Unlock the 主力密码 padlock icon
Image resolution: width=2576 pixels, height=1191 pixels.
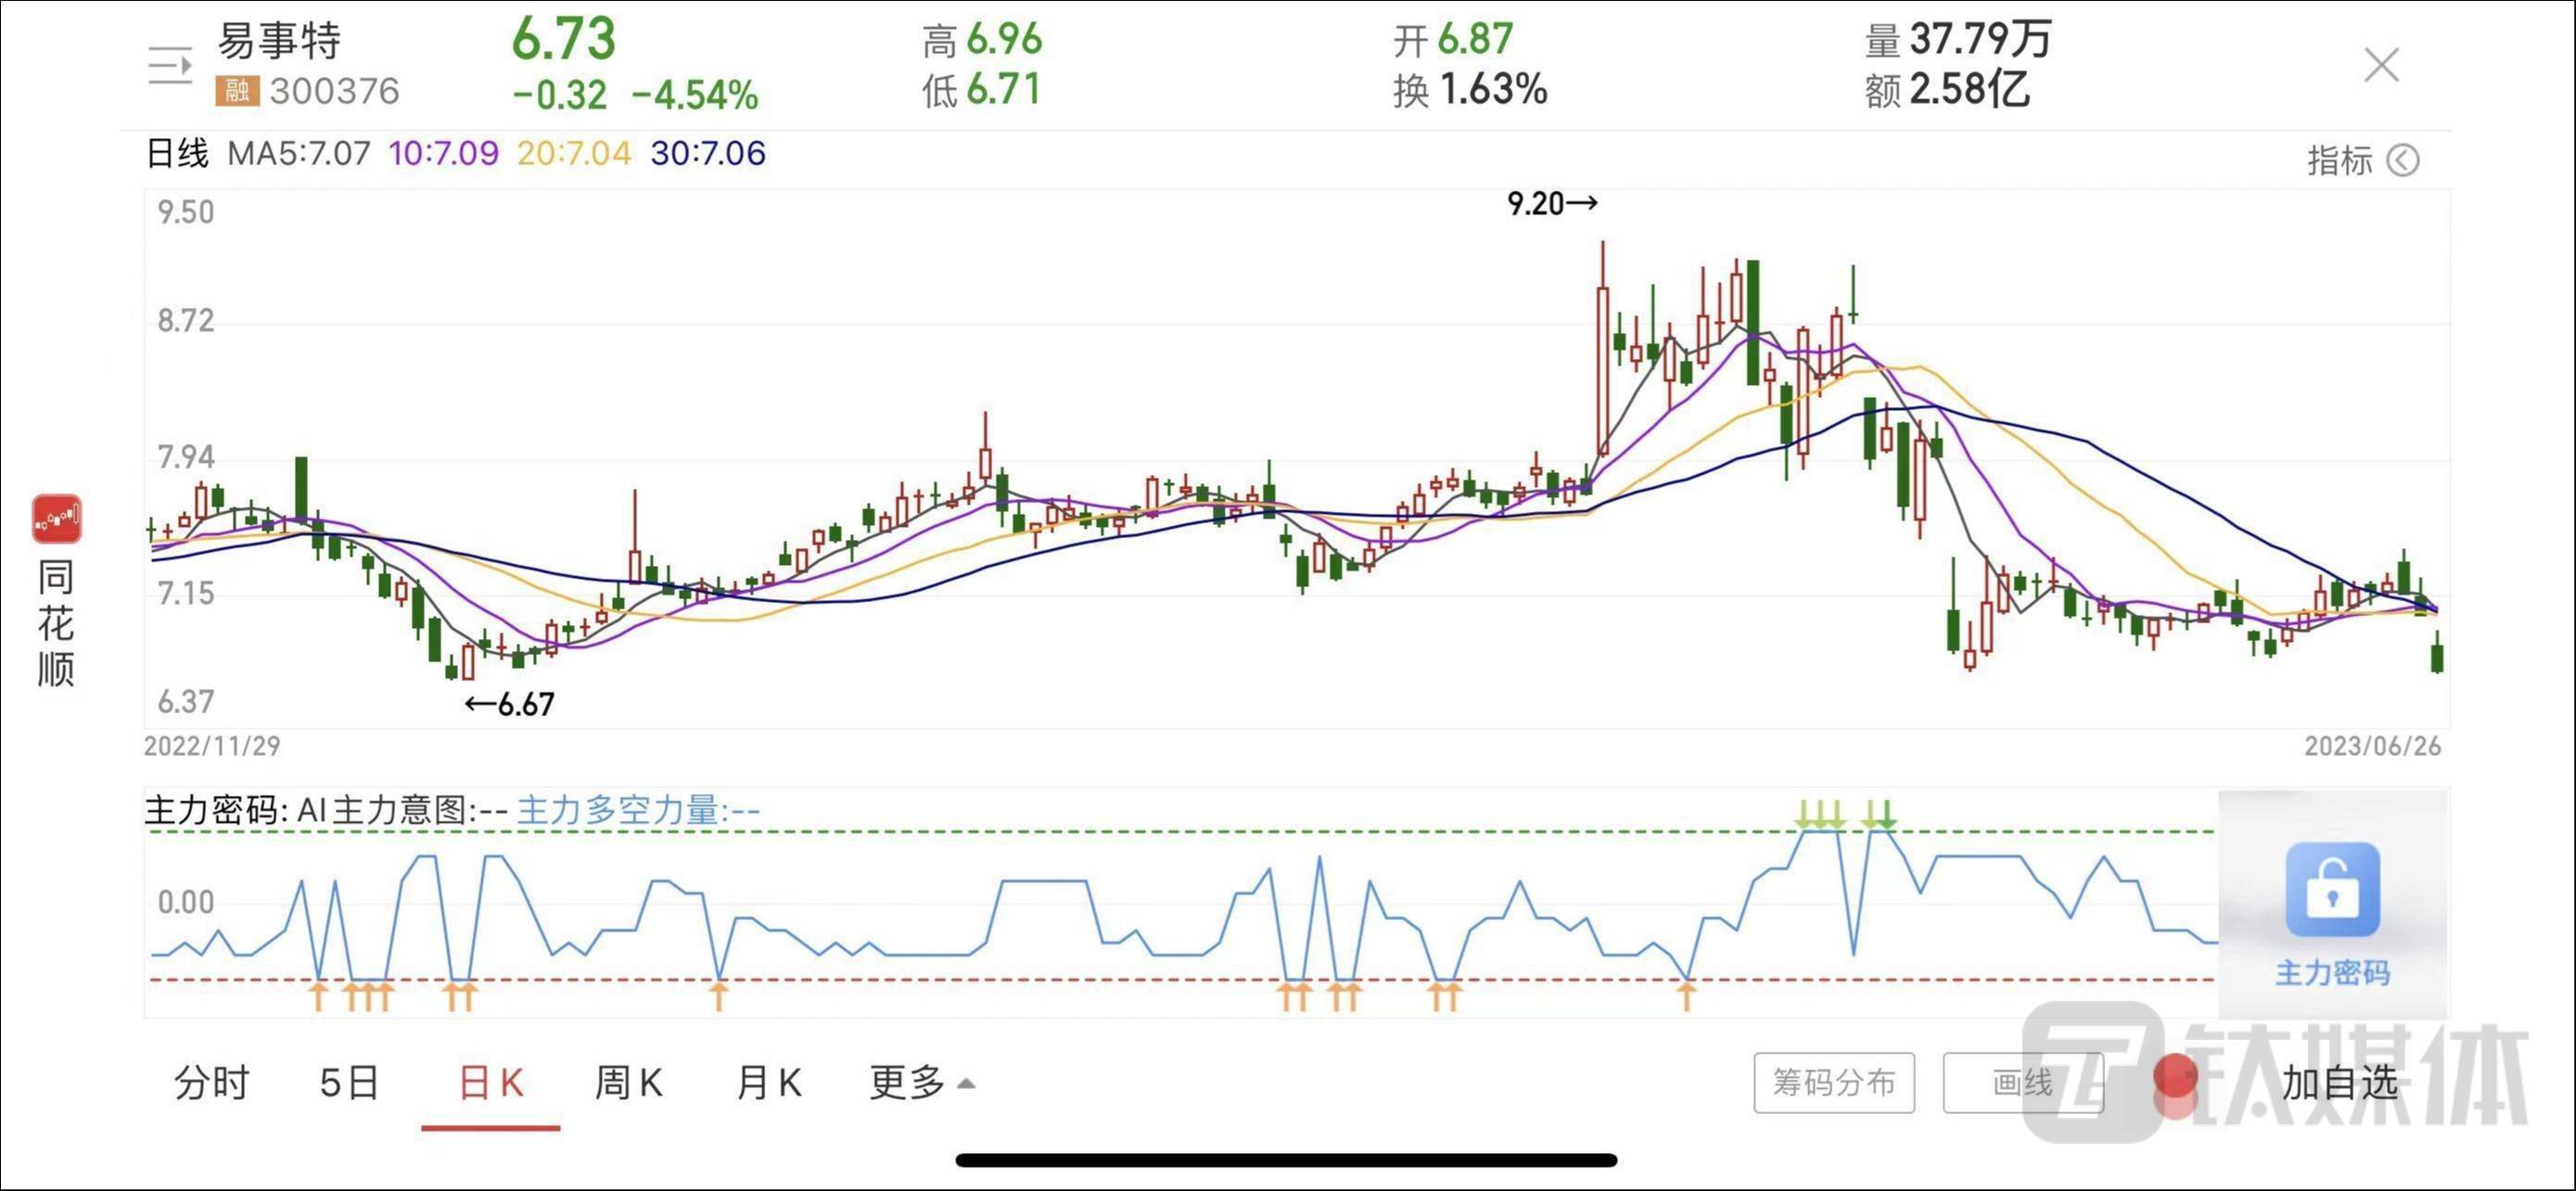[x=2332, y=890]
